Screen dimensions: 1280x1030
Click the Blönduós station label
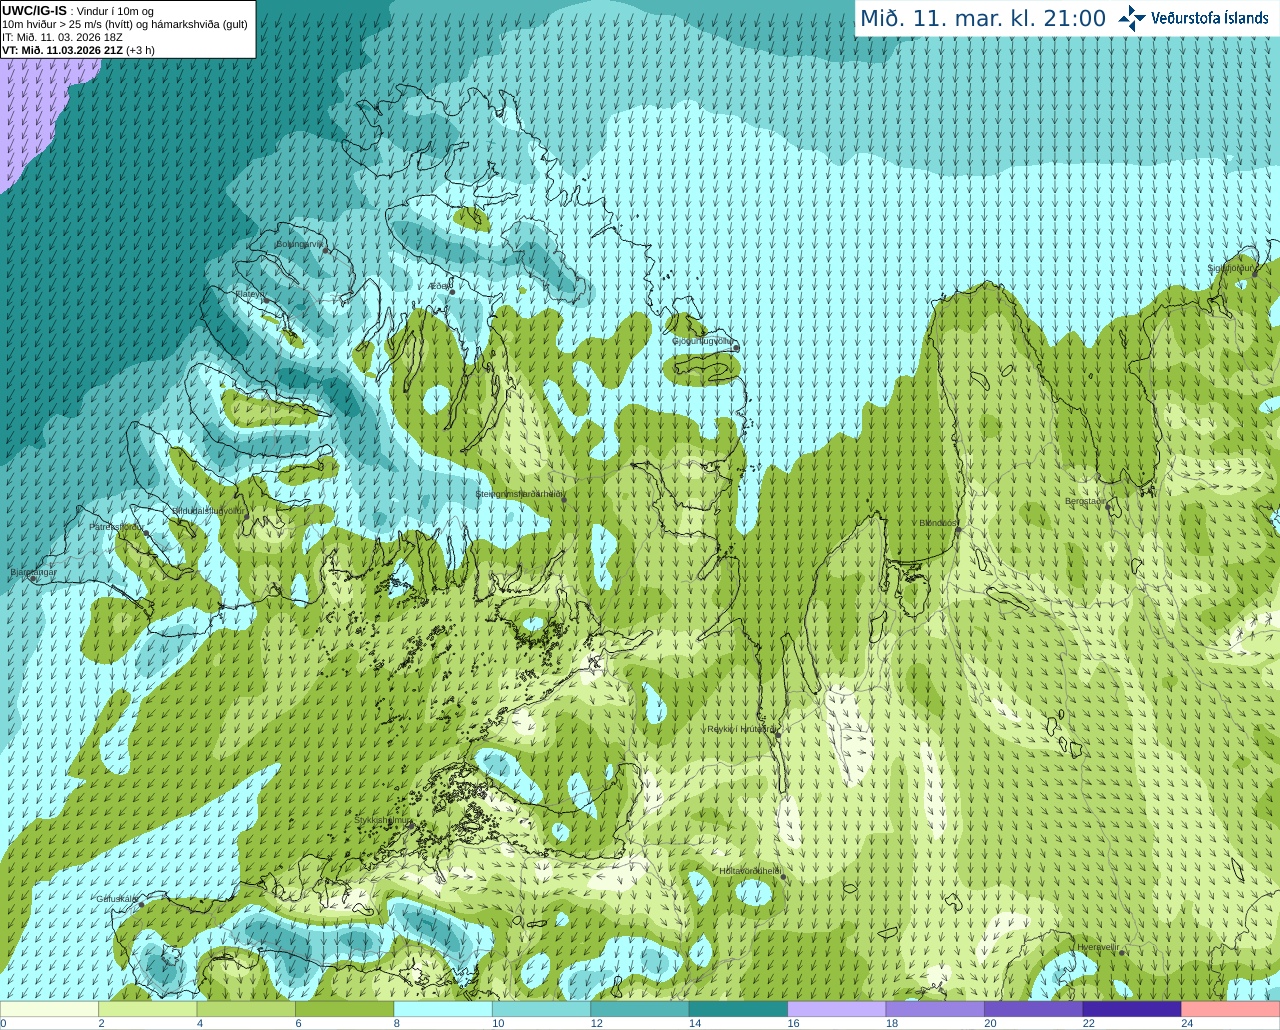pos(938,523)
